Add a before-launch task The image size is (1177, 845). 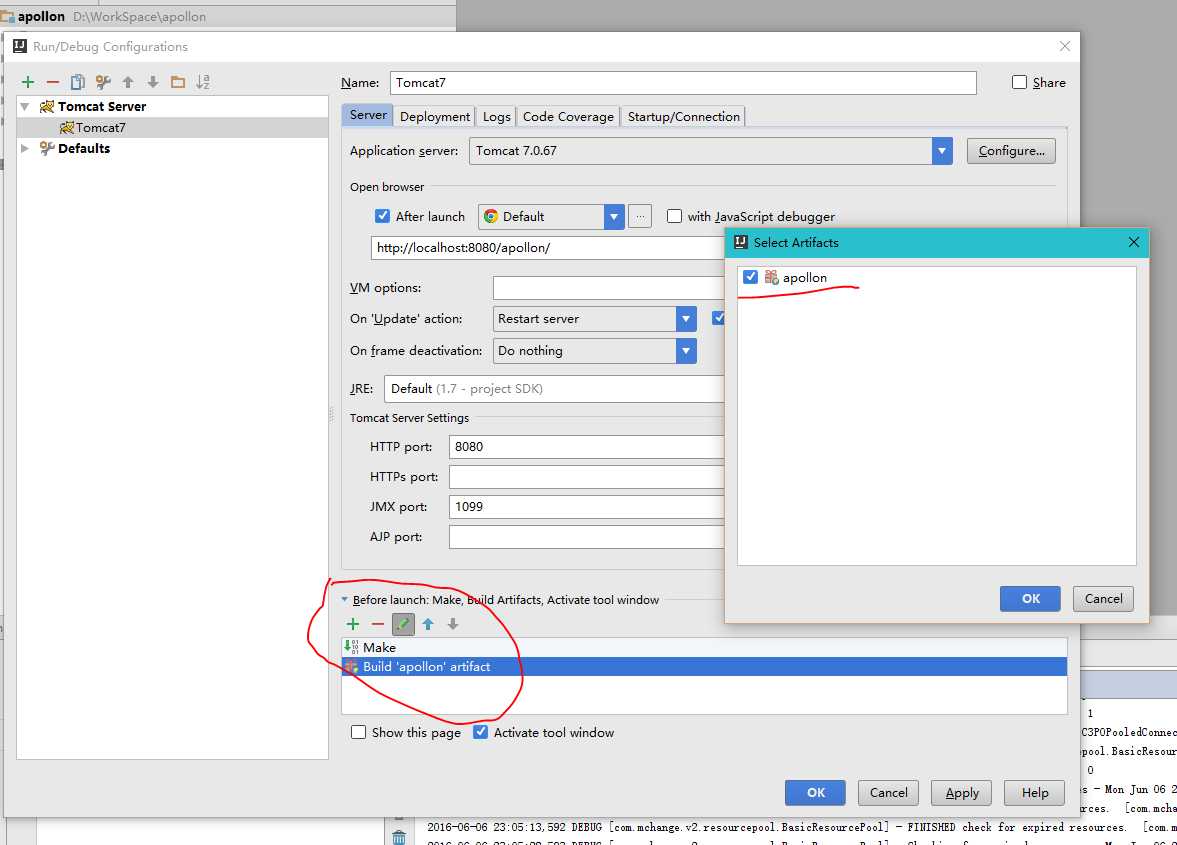tap(353, 624)
